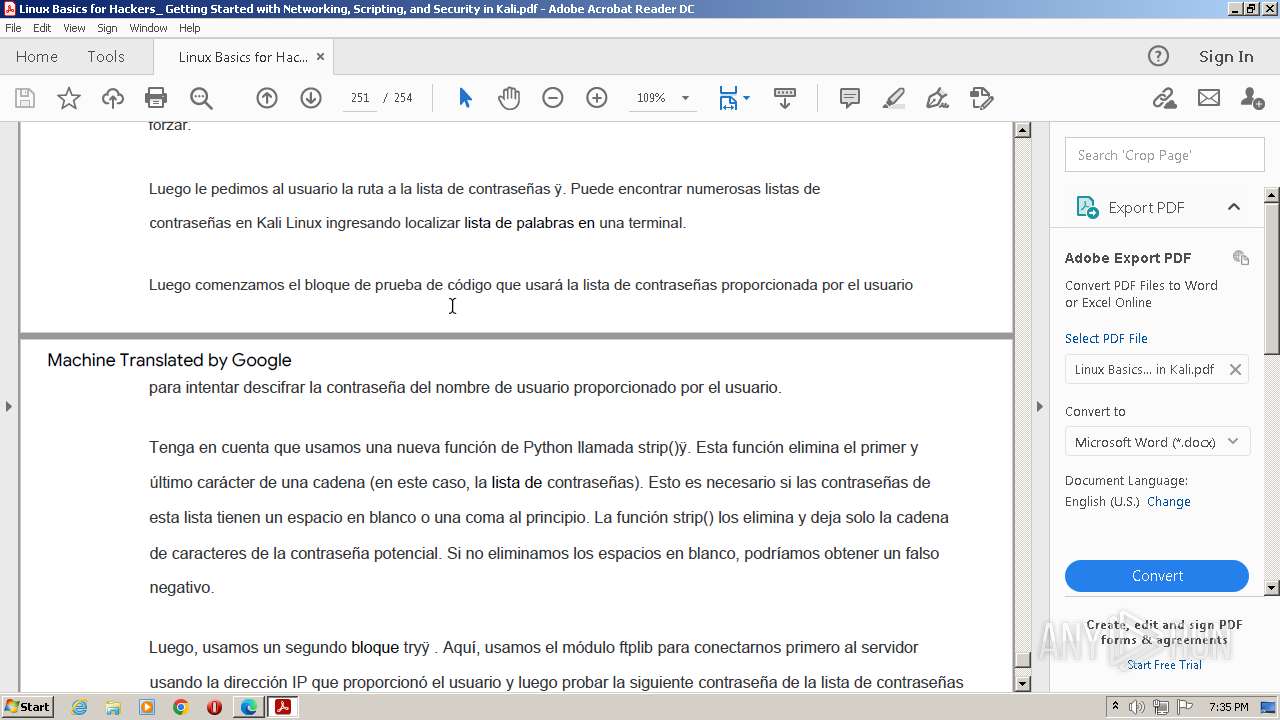1280x720 pixels.
Task: Open the Window menu
Action: point(148,28)
